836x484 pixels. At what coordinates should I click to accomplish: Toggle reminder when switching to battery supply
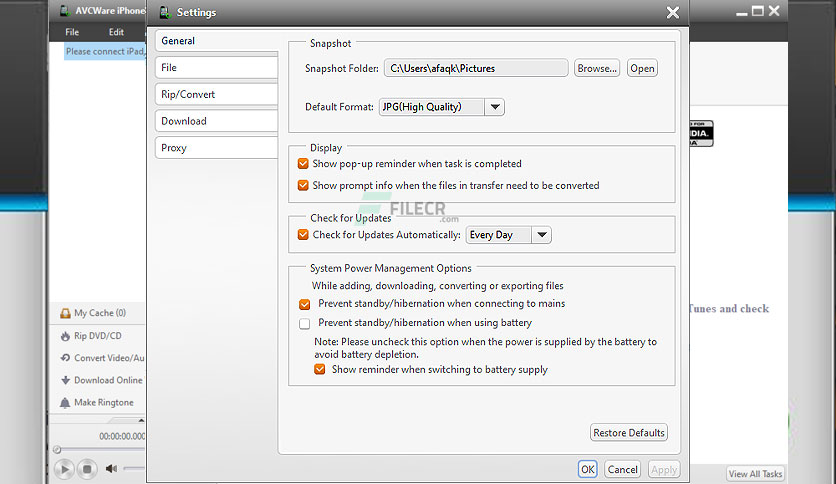[x=319, y=369]
